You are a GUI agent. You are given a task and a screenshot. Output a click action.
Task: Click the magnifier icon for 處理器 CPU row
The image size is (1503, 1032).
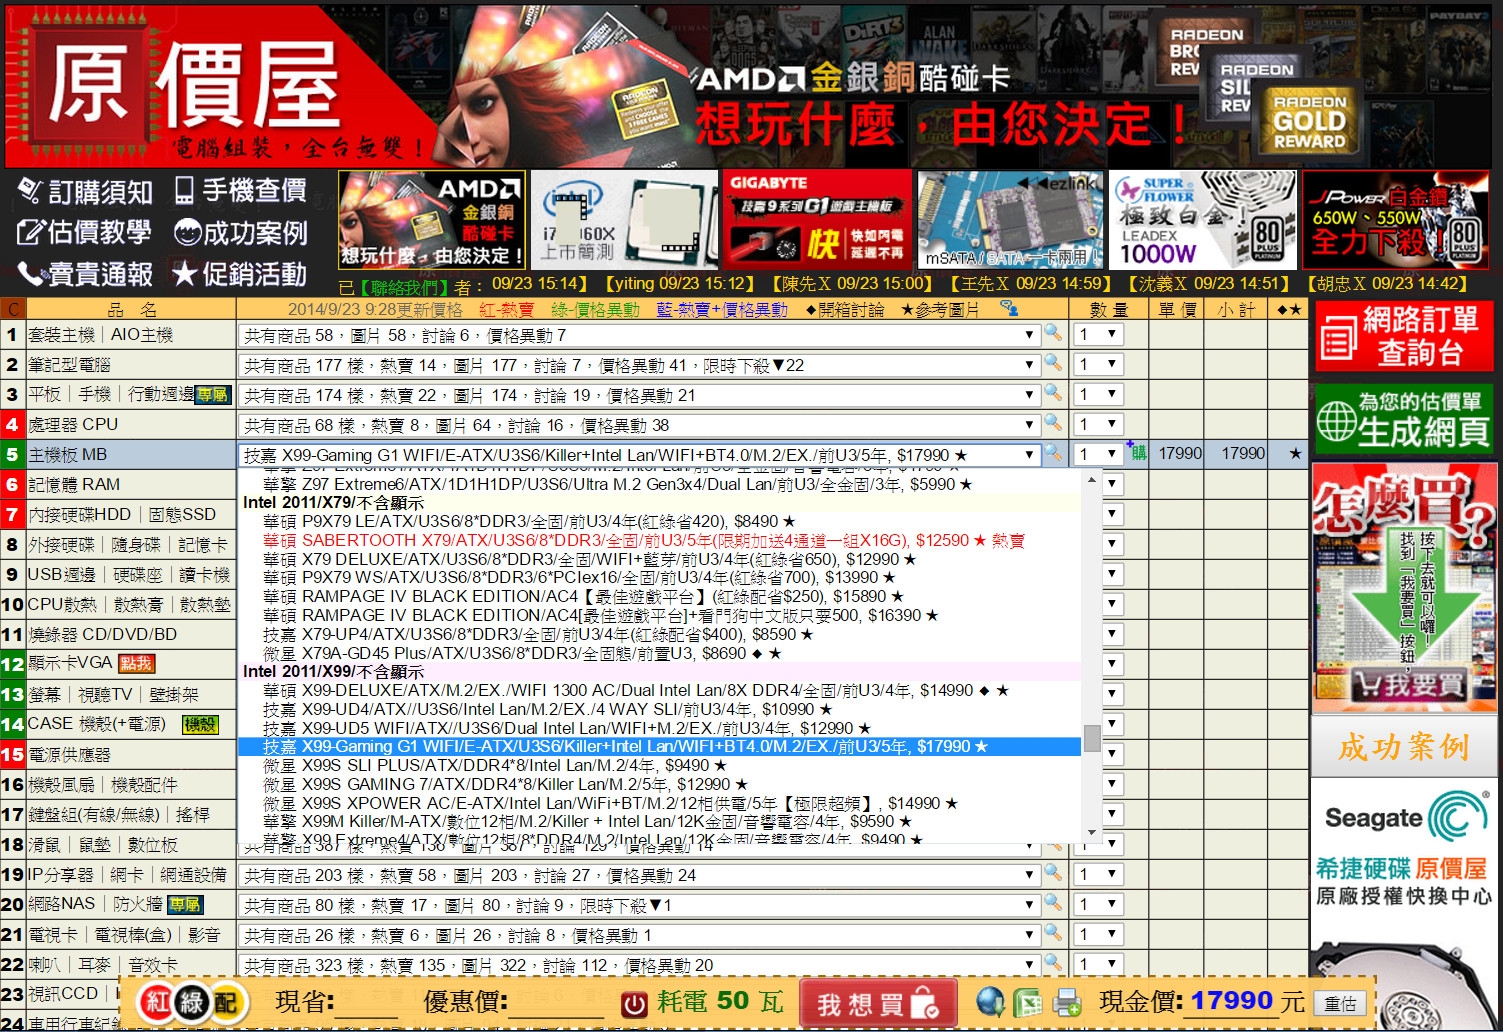(x=1053, y=423)
